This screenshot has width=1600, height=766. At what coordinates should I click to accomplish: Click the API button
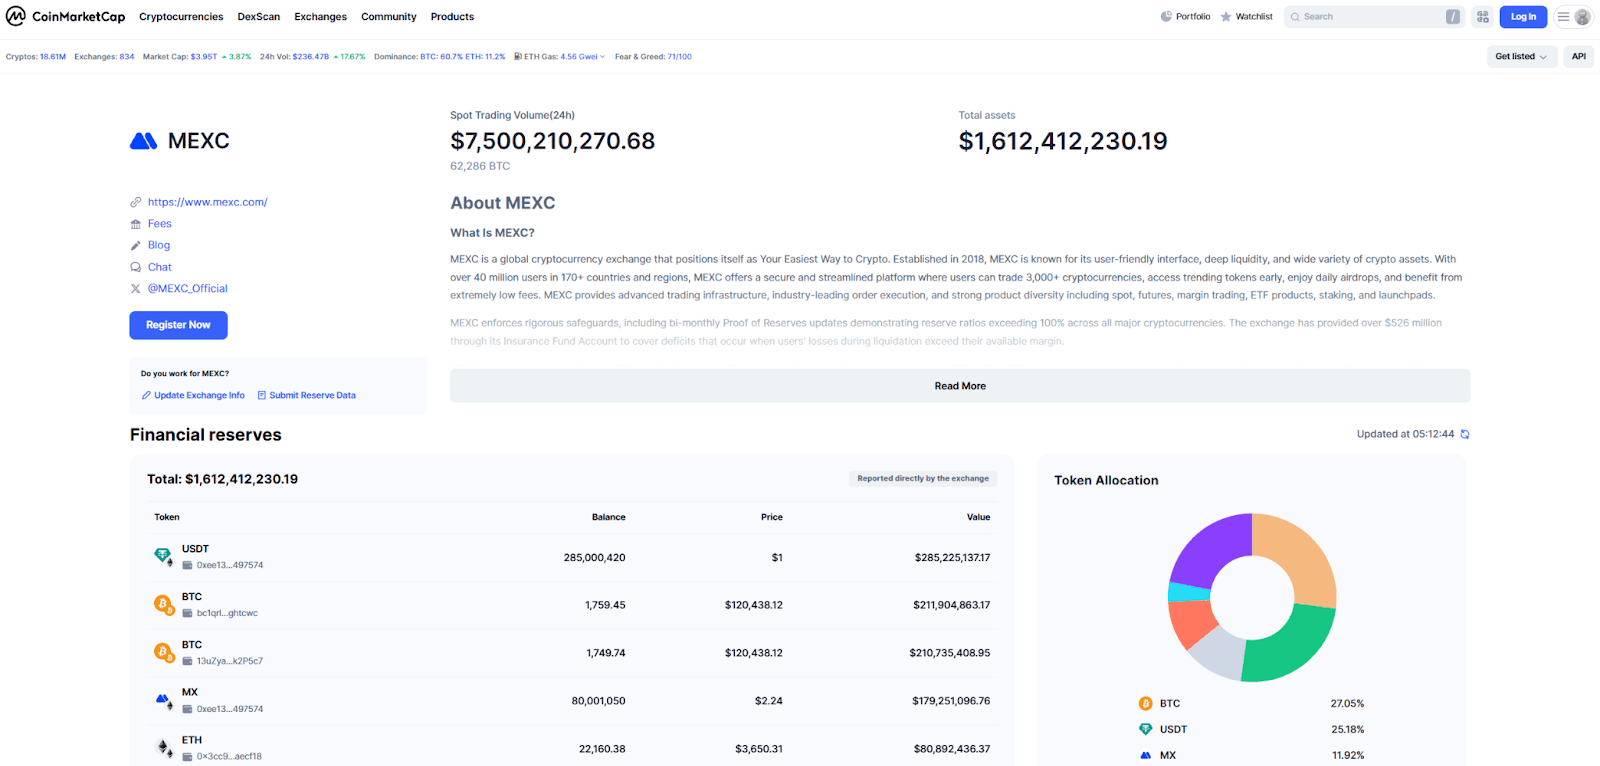[1579, 56]
